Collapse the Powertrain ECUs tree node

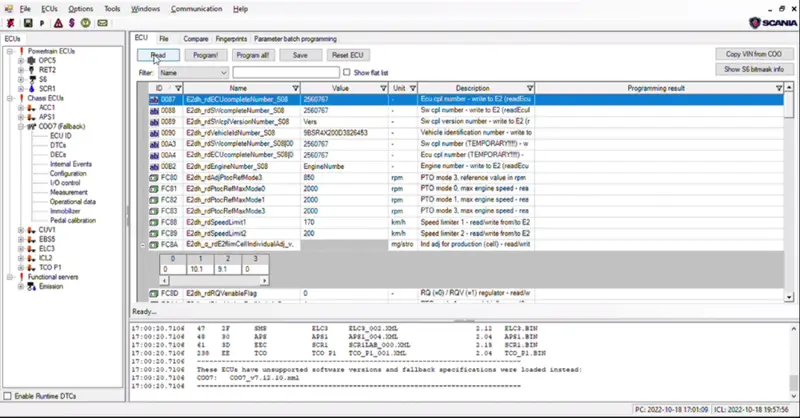coord(10,51)
